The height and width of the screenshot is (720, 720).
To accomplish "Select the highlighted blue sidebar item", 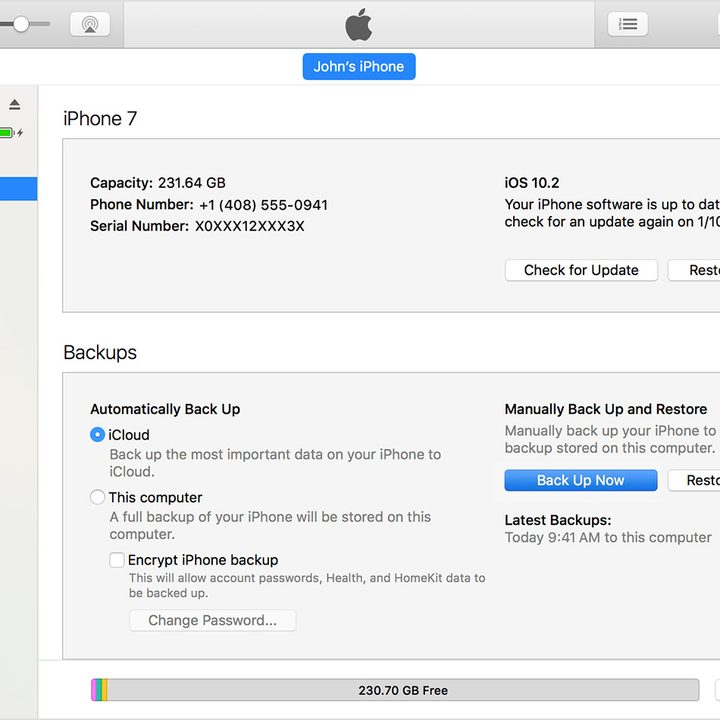I will (18, 189).
